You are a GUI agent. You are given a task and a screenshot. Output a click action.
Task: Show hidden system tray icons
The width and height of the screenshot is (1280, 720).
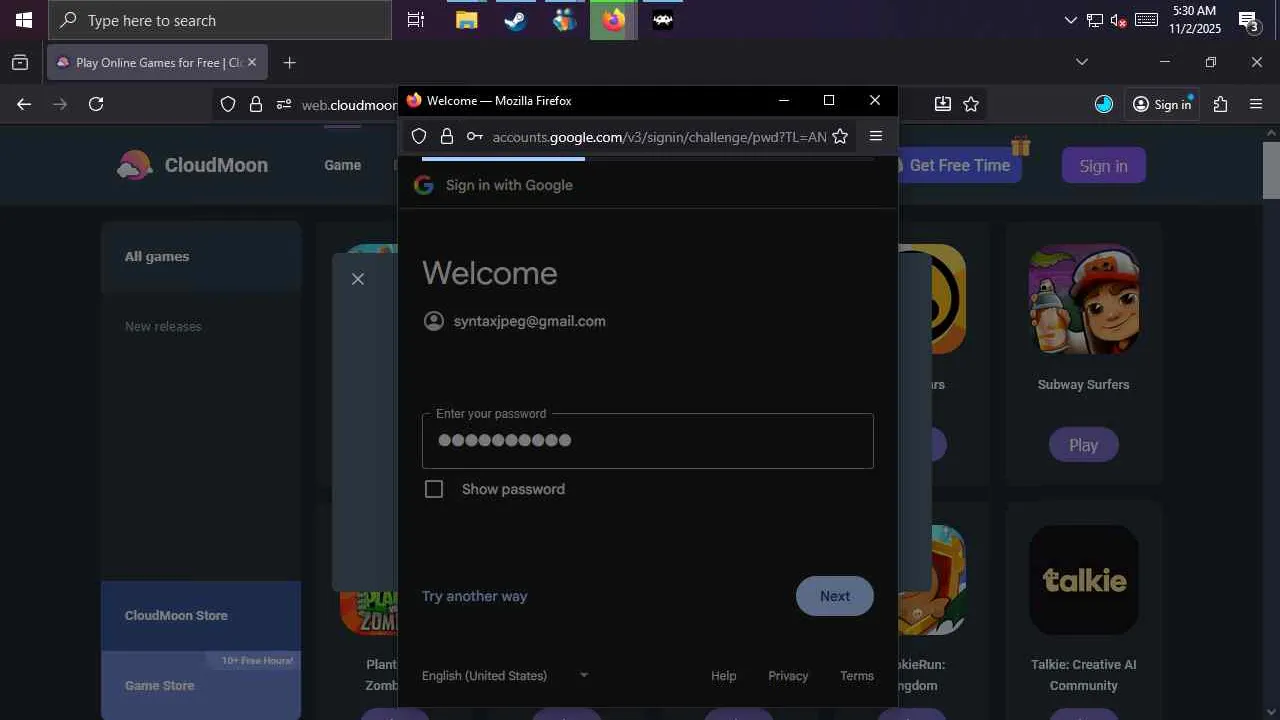[x=1071, y=20]
